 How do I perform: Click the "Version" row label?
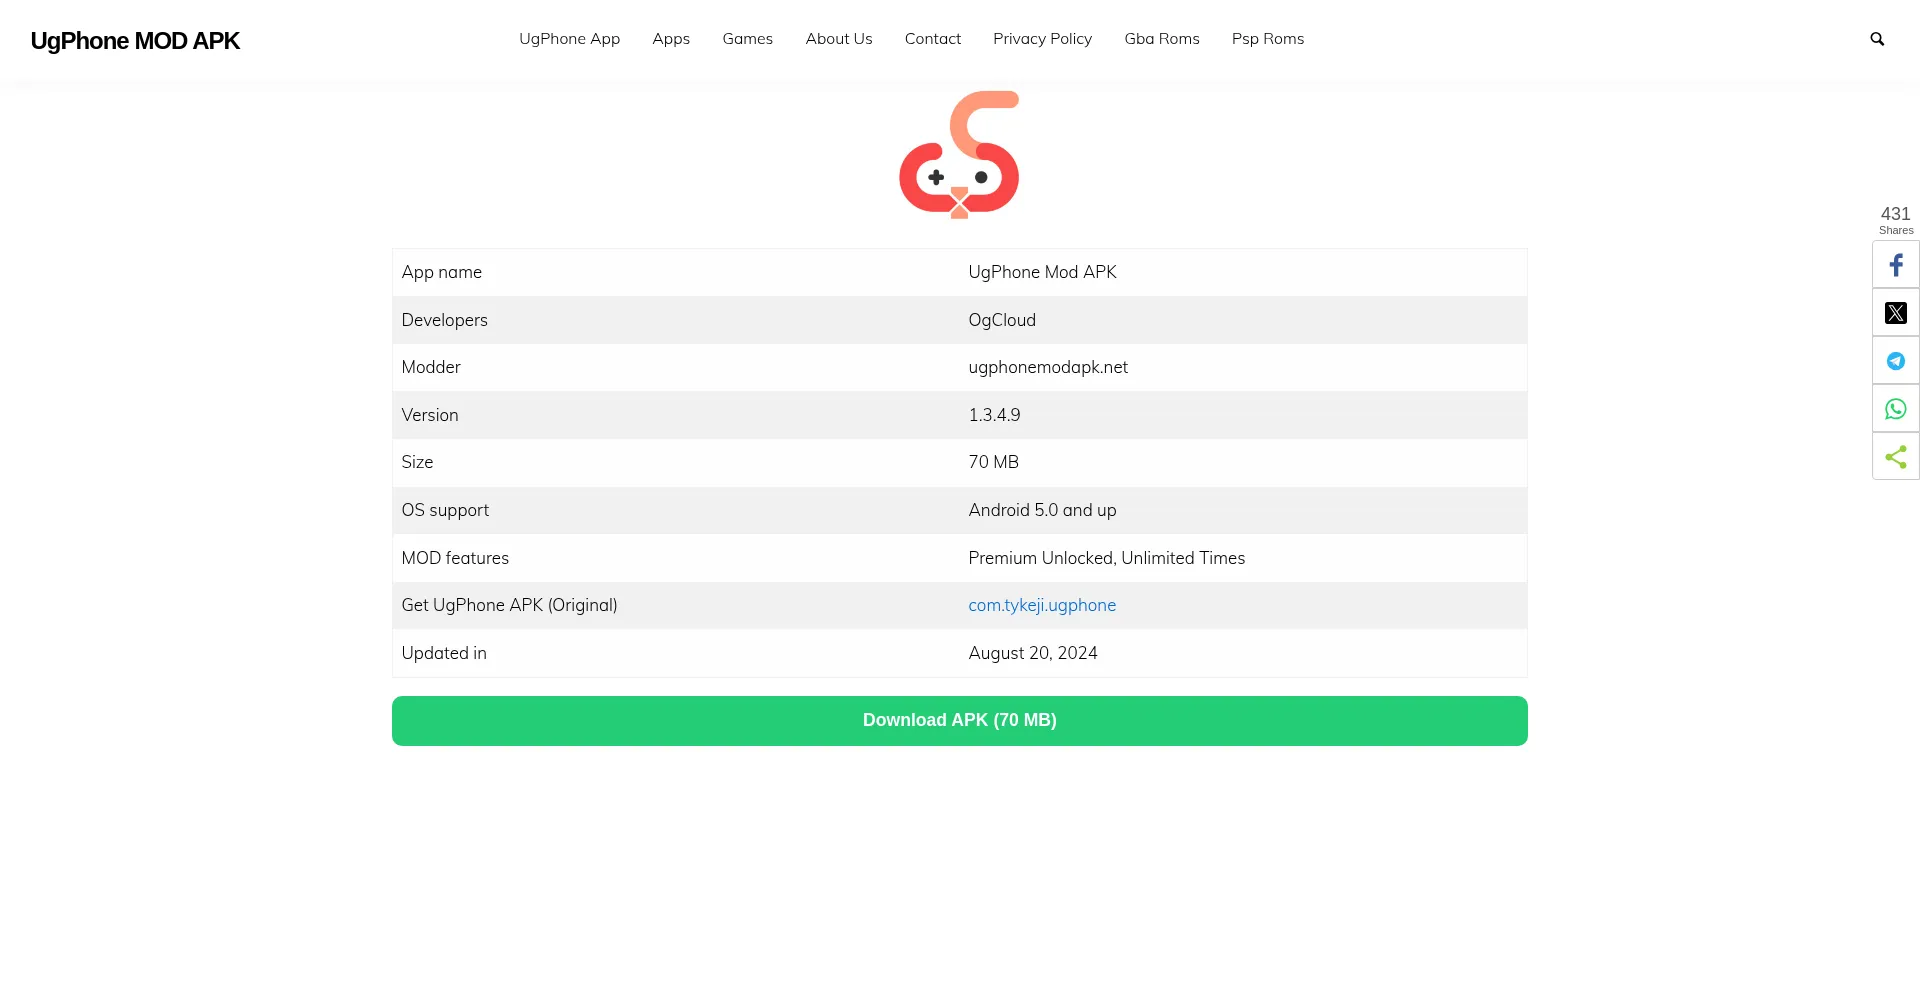(430, 415)
